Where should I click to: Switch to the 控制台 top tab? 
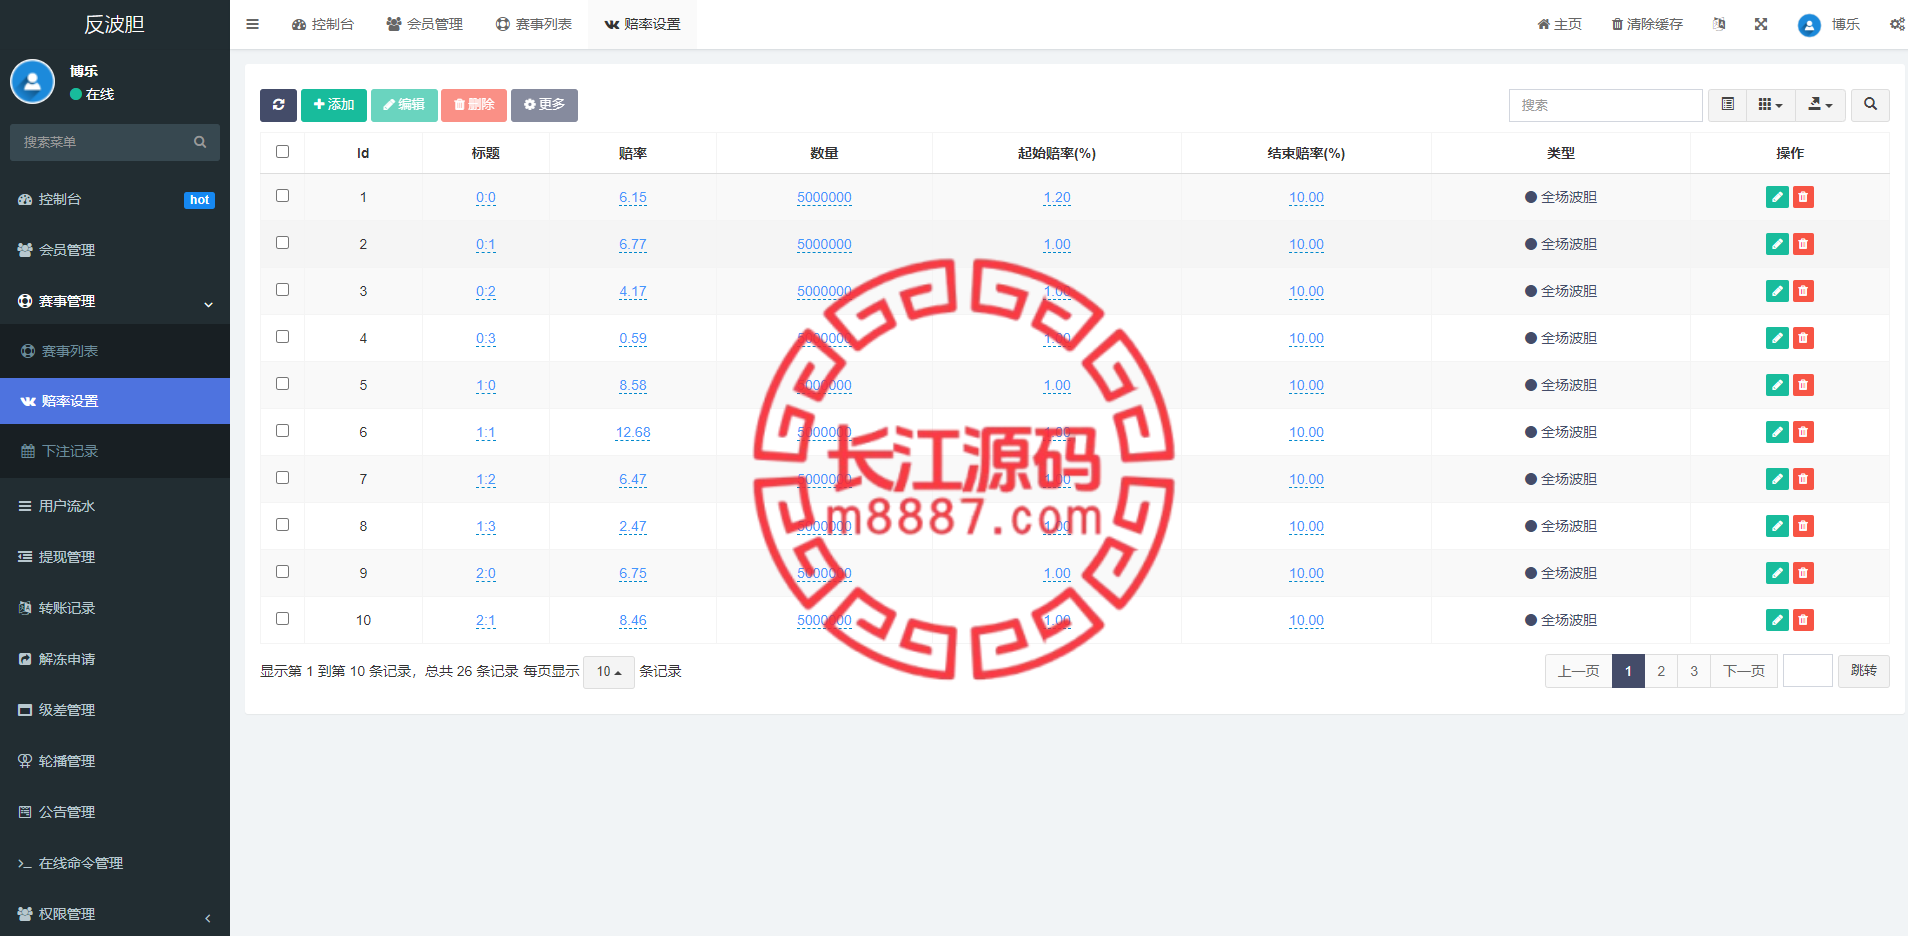pyautogui.click(x=322, y=24)
